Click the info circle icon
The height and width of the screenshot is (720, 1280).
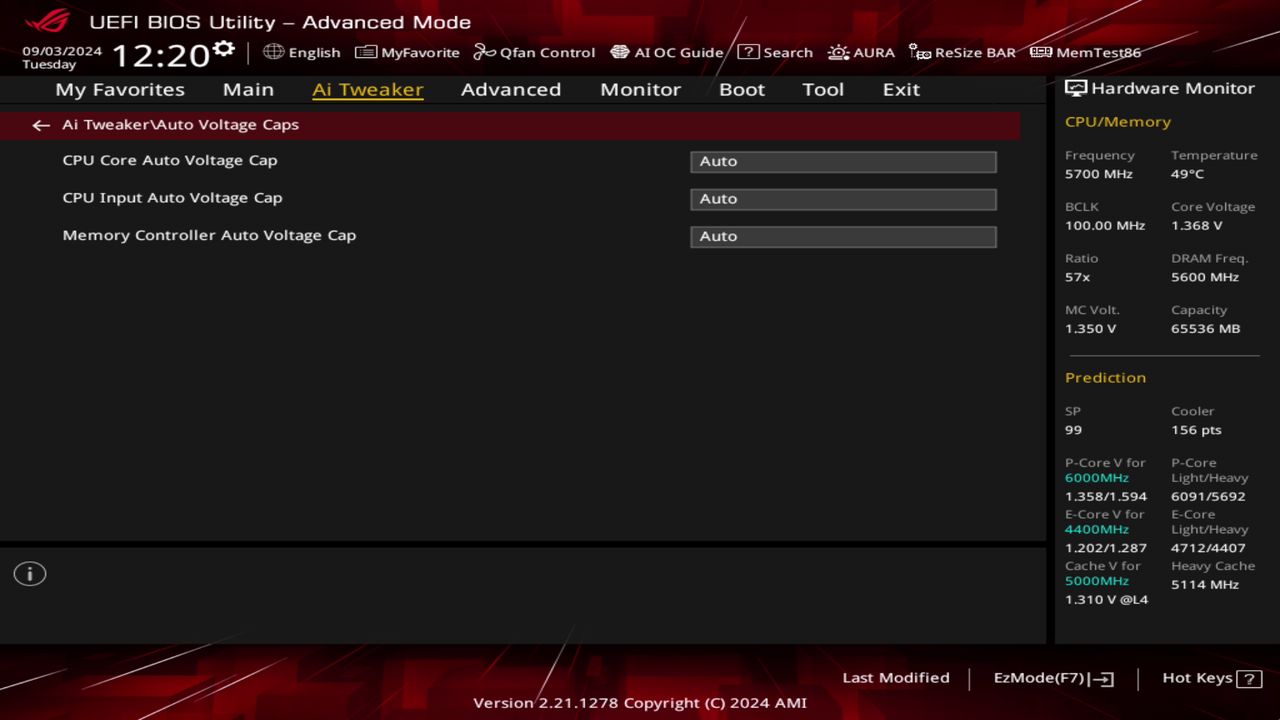click(30, 574)
